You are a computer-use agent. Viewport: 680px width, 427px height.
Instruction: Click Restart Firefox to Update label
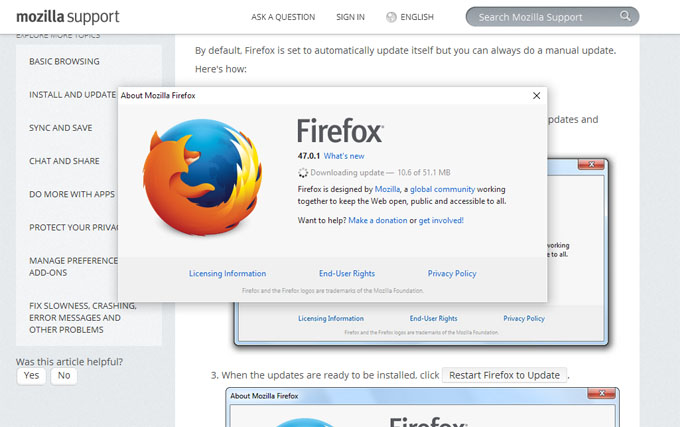coord(504,375)
